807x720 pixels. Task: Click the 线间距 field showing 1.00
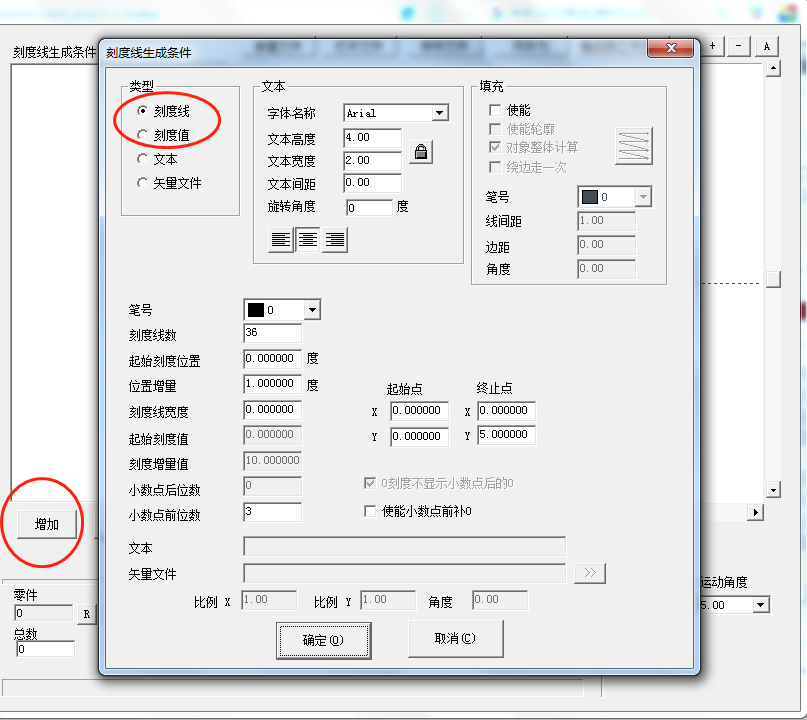(606, 221)
